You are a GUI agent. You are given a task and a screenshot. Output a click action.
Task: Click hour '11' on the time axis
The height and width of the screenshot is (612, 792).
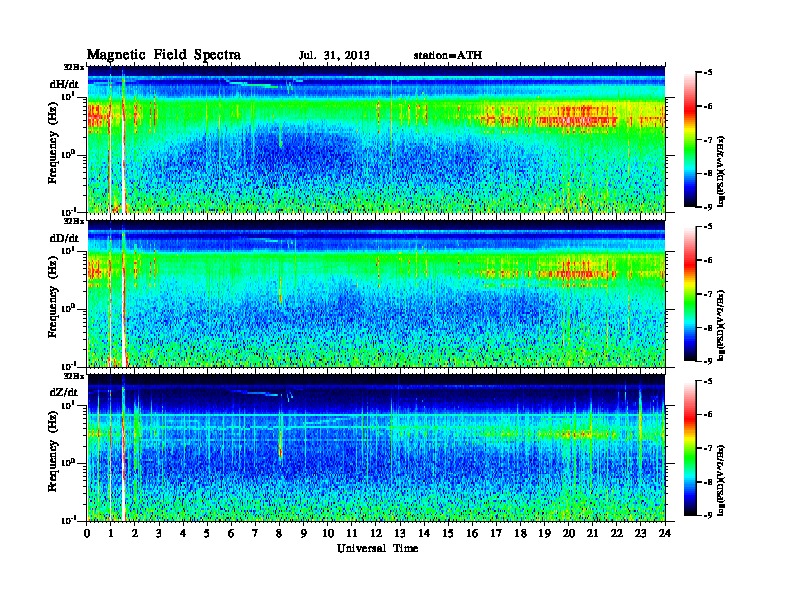[352, 533]
